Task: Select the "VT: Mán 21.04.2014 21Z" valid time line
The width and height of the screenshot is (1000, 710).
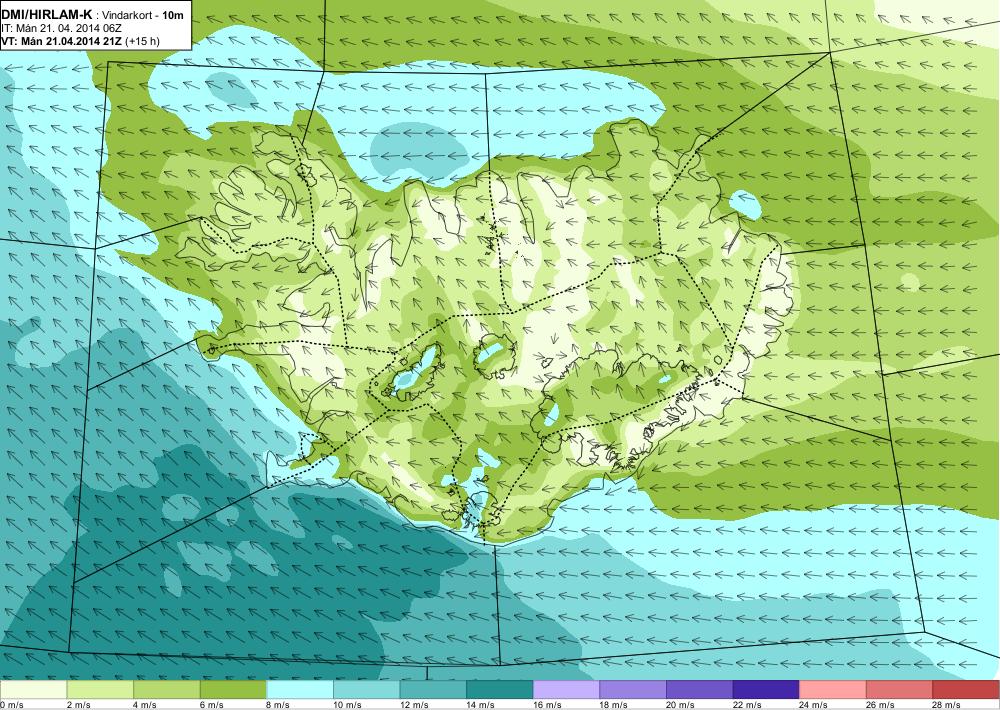Action: 62,41
